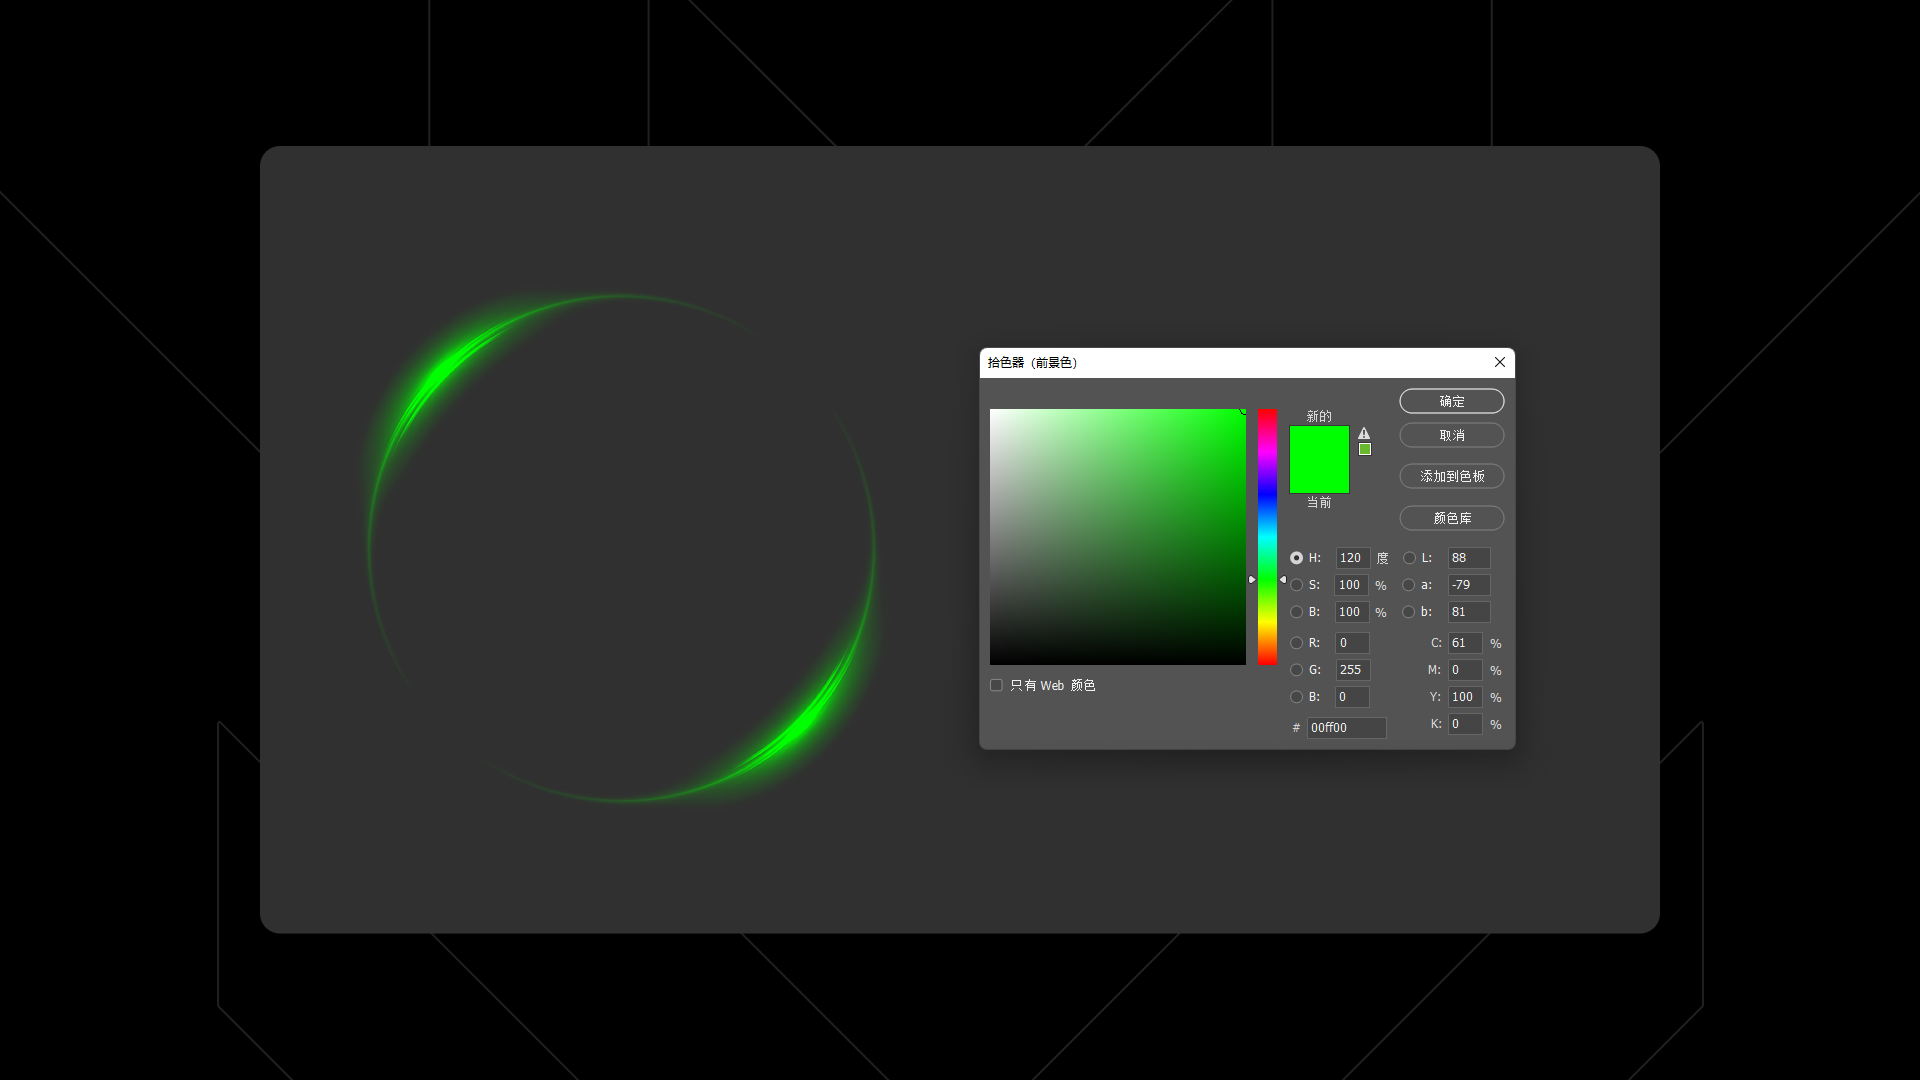Enable the 只有 Web 颜色 checkbox

tap(996, 685)
